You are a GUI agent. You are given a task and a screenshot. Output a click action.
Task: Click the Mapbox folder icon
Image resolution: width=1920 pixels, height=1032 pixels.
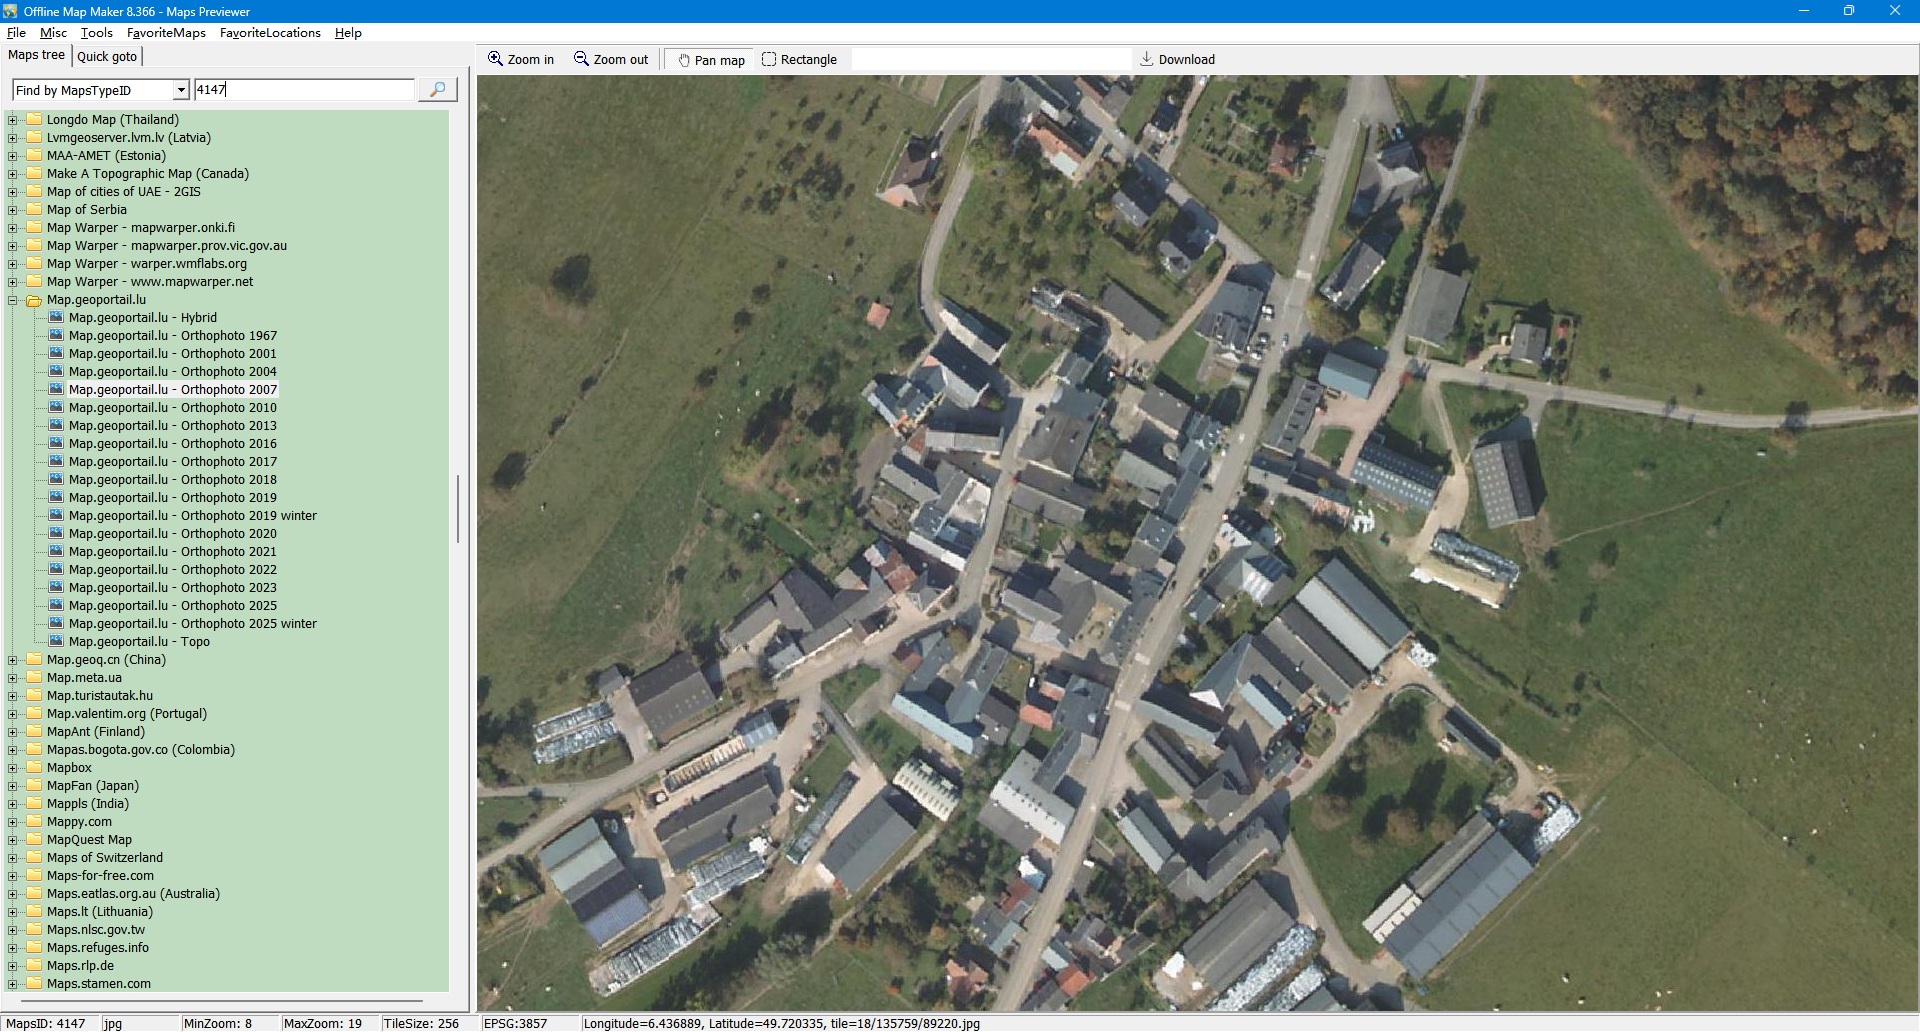[x=35, y=768]
